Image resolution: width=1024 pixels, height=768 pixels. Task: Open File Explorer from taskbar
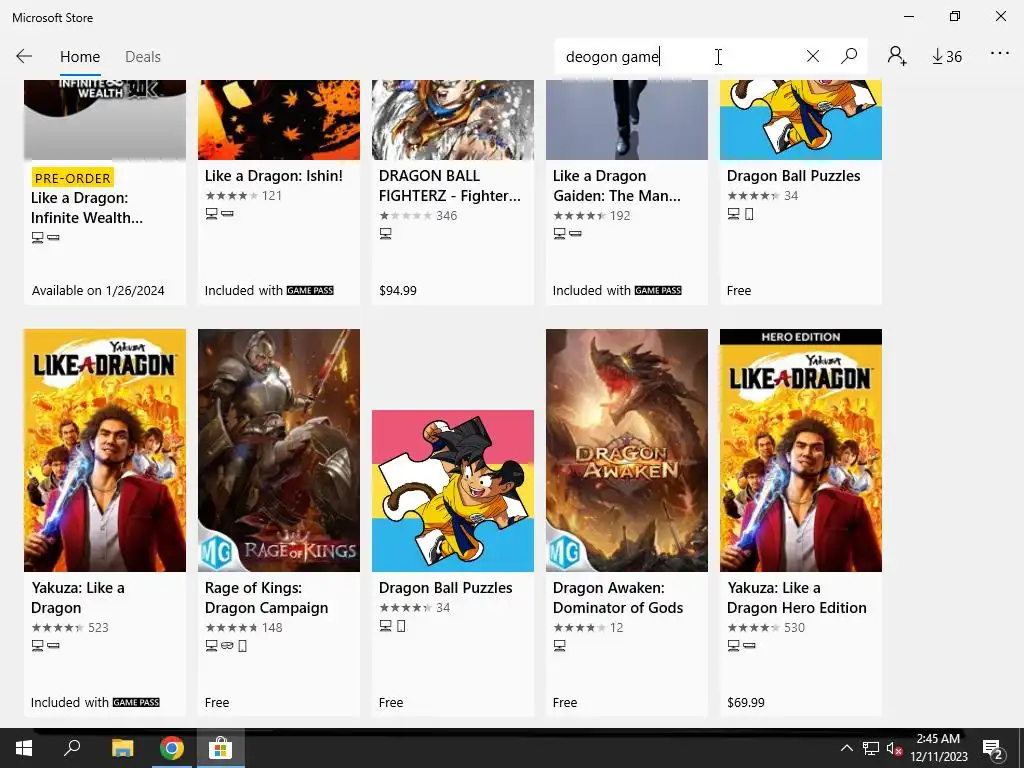122,748
